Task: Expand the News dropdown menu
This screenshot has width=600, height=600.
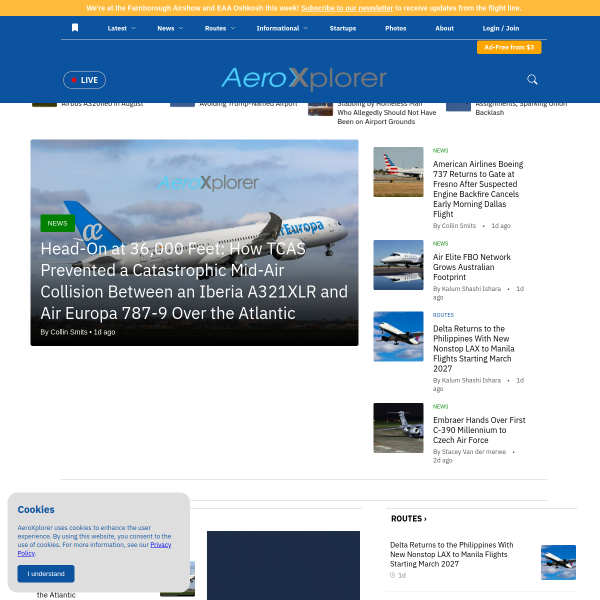Action: click(x=170, y=28)
